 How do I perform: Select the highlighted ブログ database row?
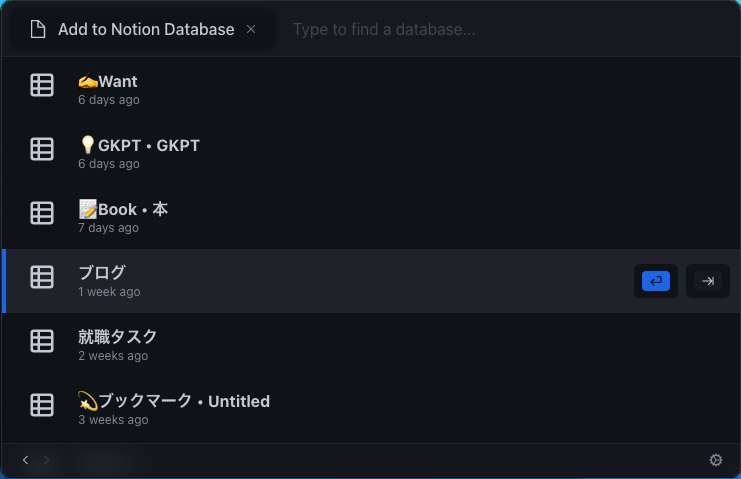click(x=371, y=281)
